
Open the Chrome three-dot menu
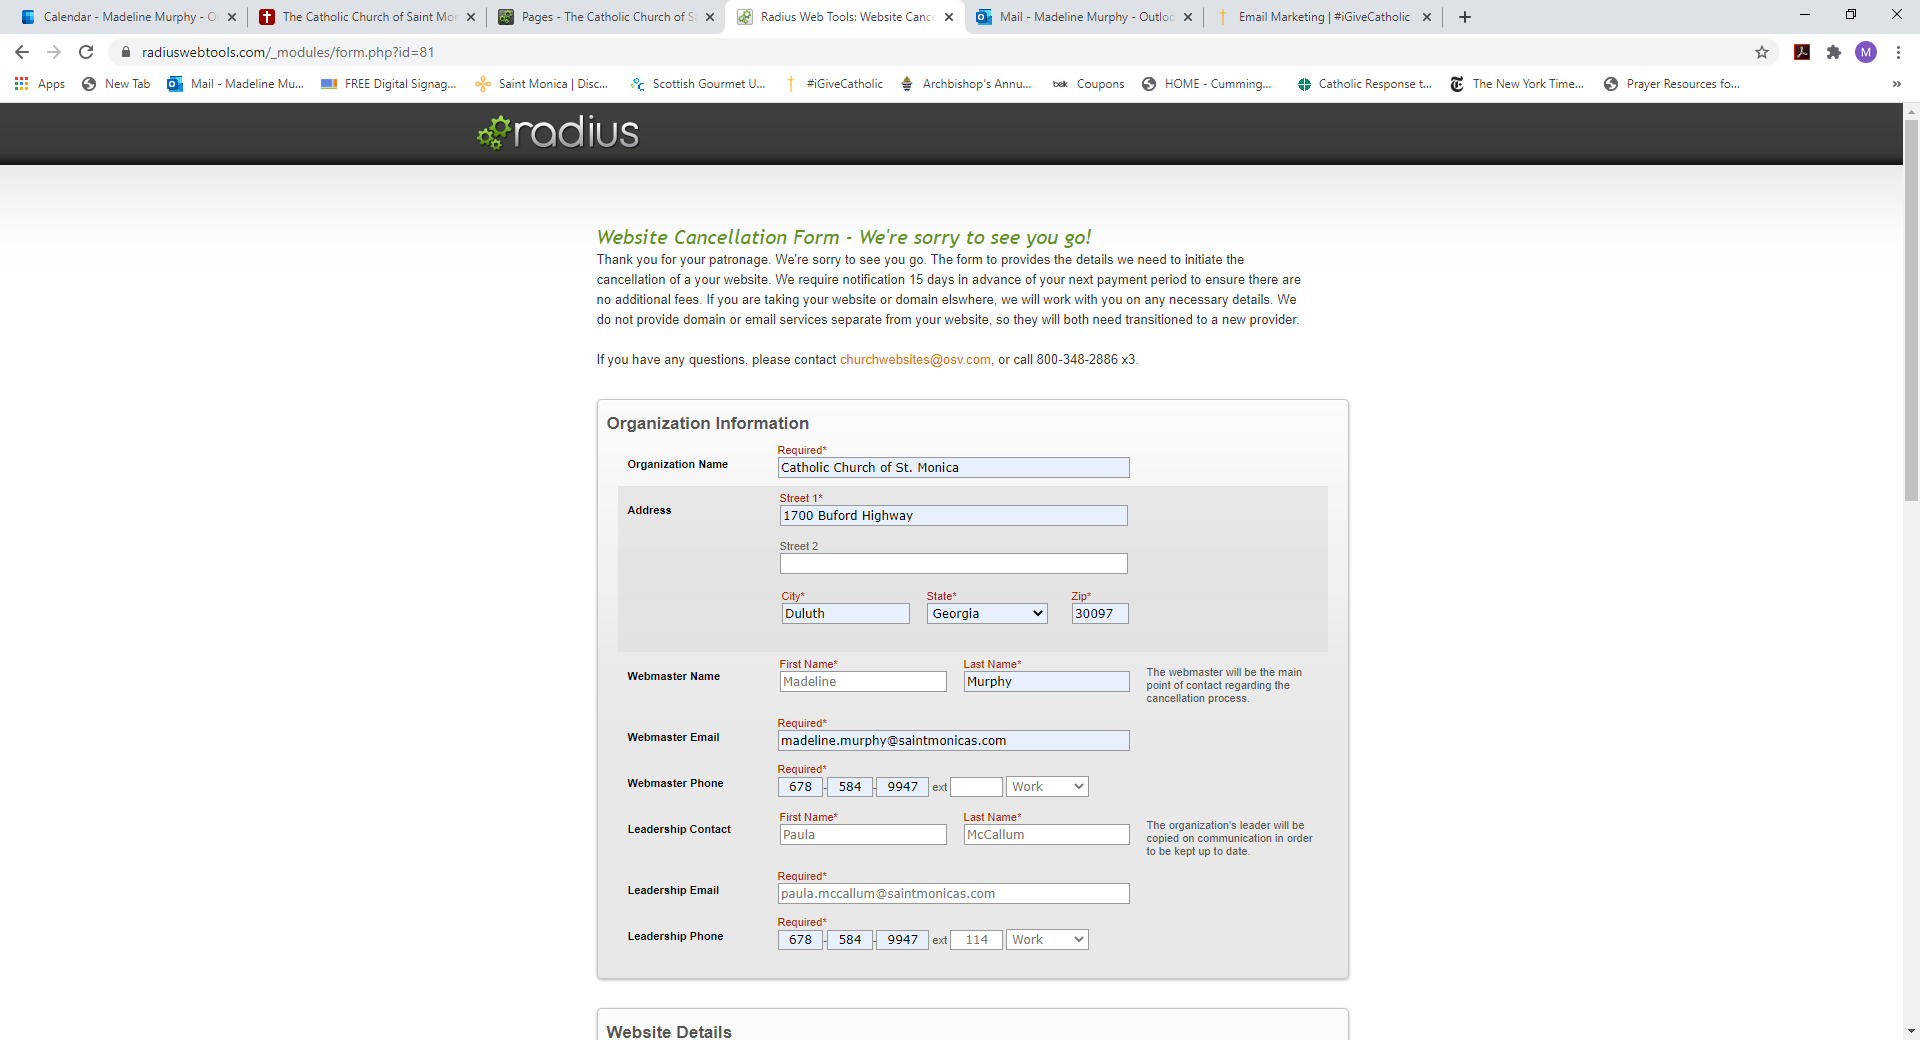click(1897, 52)
